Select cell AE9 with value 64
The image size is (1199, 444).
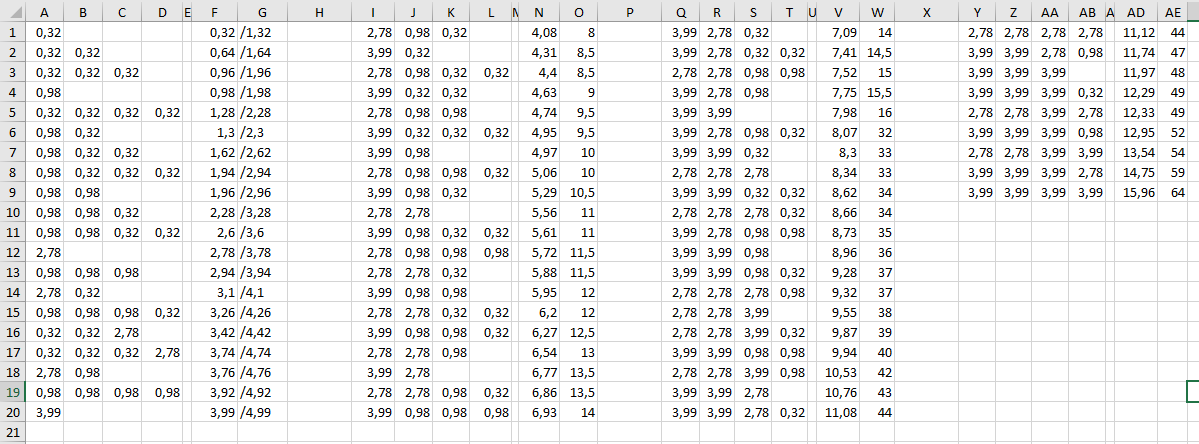(x=1172, y=193)
